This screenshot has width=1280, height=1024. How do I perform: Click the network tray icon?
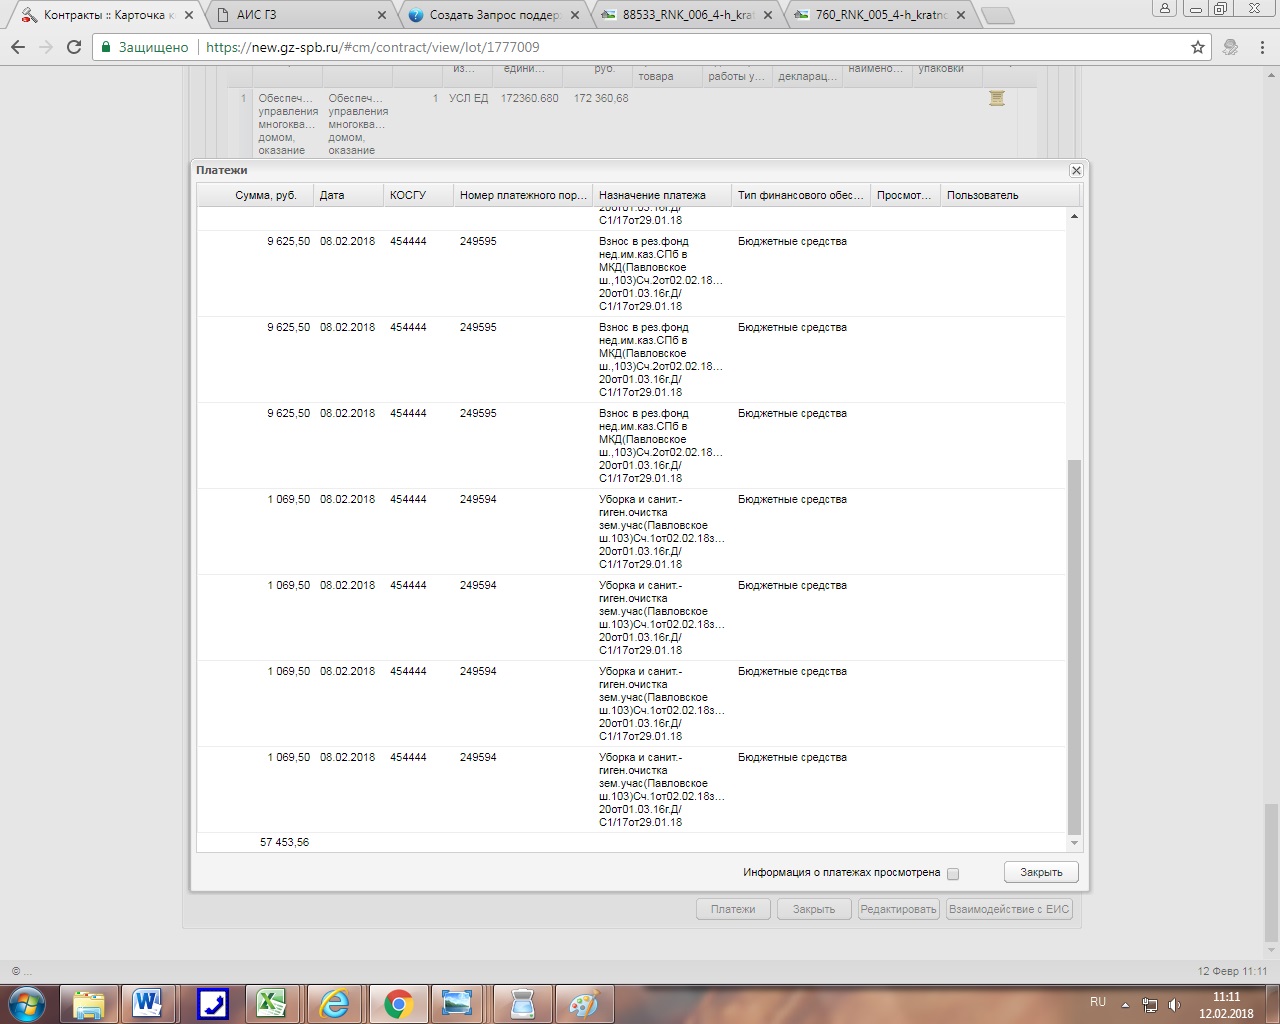point(1150,1005)
